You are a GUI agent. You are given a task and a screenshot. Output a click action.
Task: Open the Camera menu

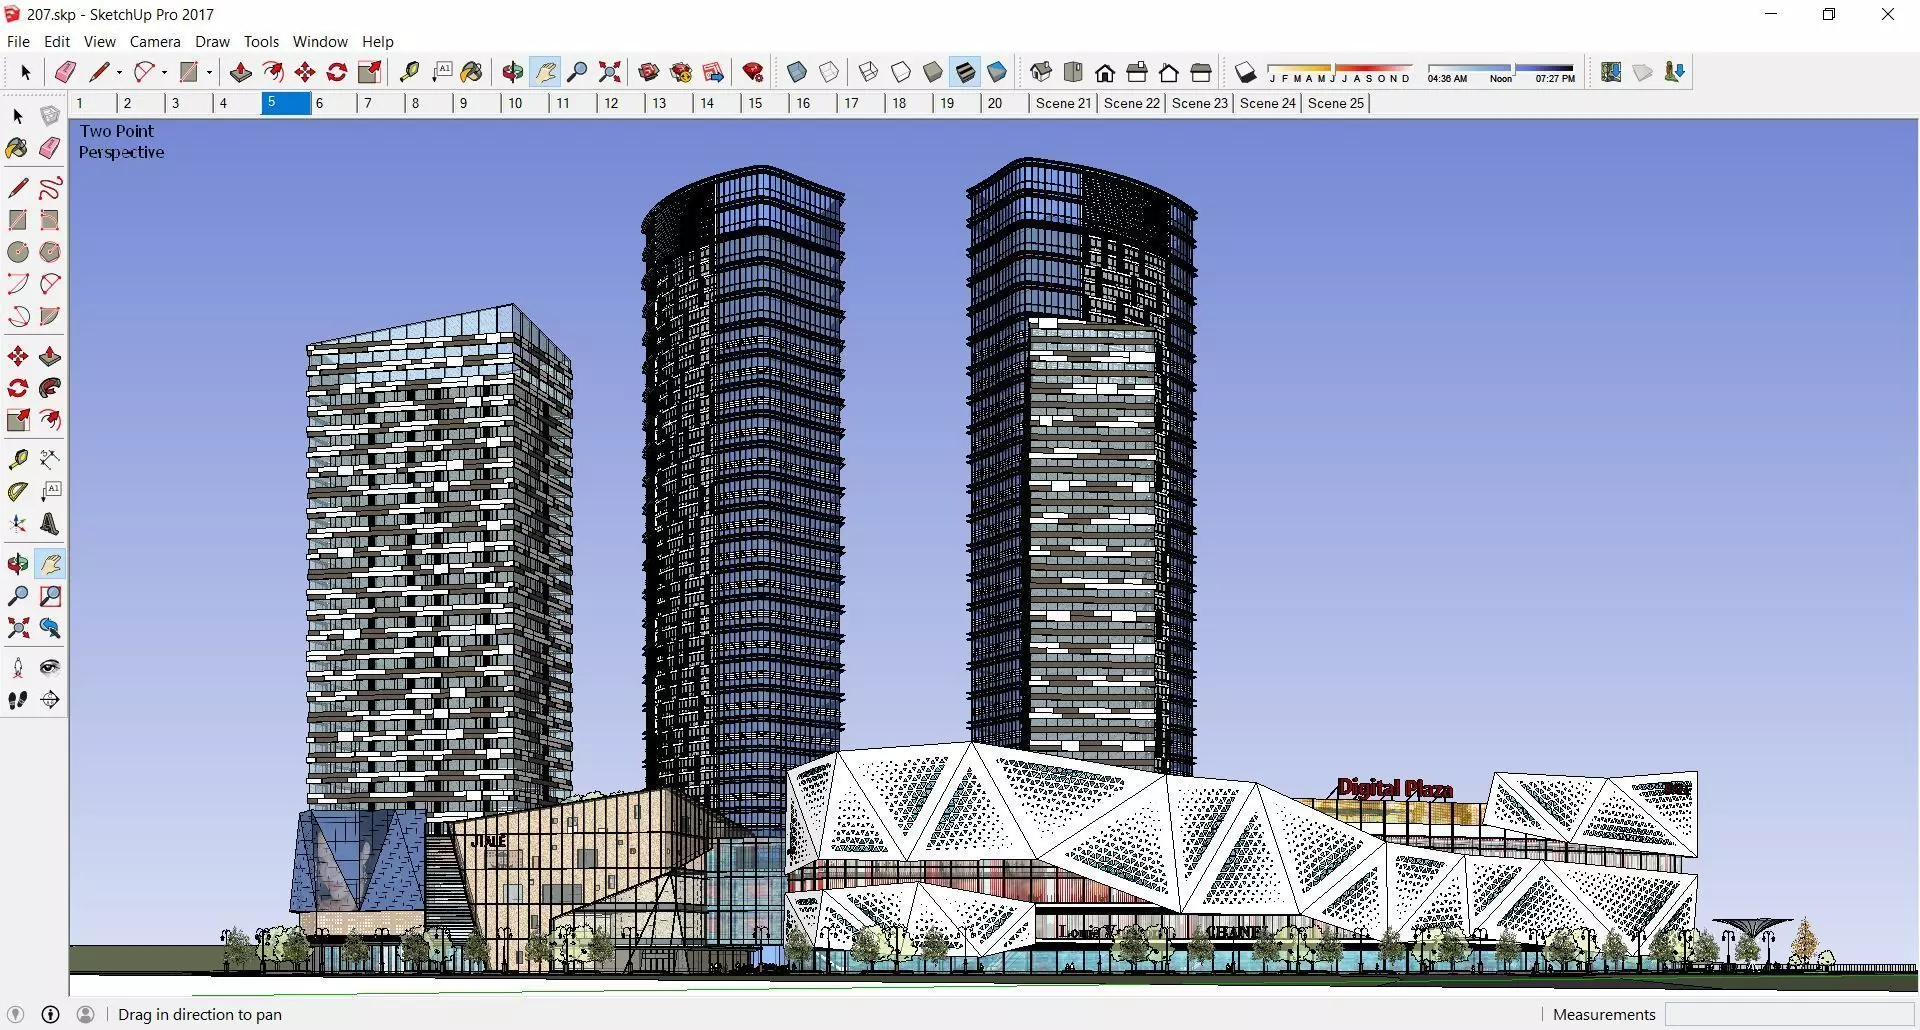click(x=155, y=42)
